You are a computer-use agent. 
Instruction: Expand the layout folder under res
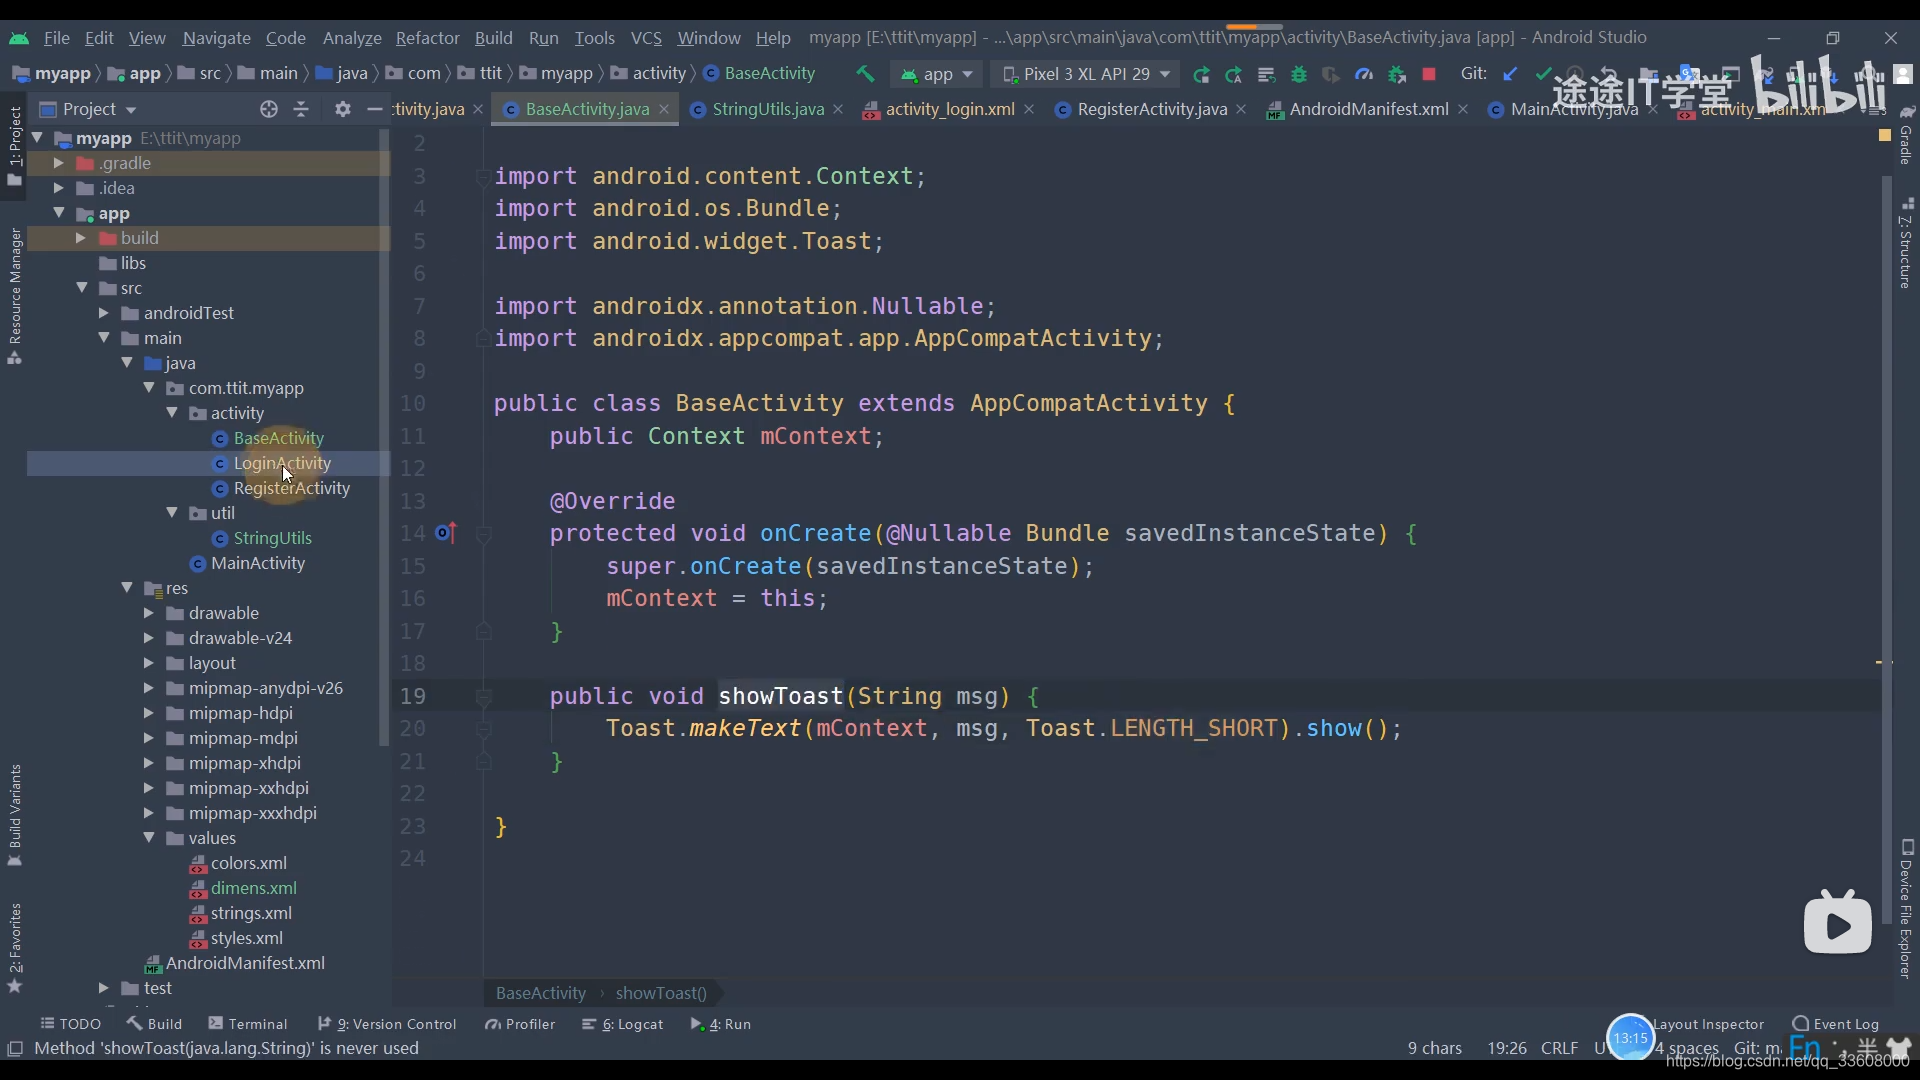pos(149,663)
